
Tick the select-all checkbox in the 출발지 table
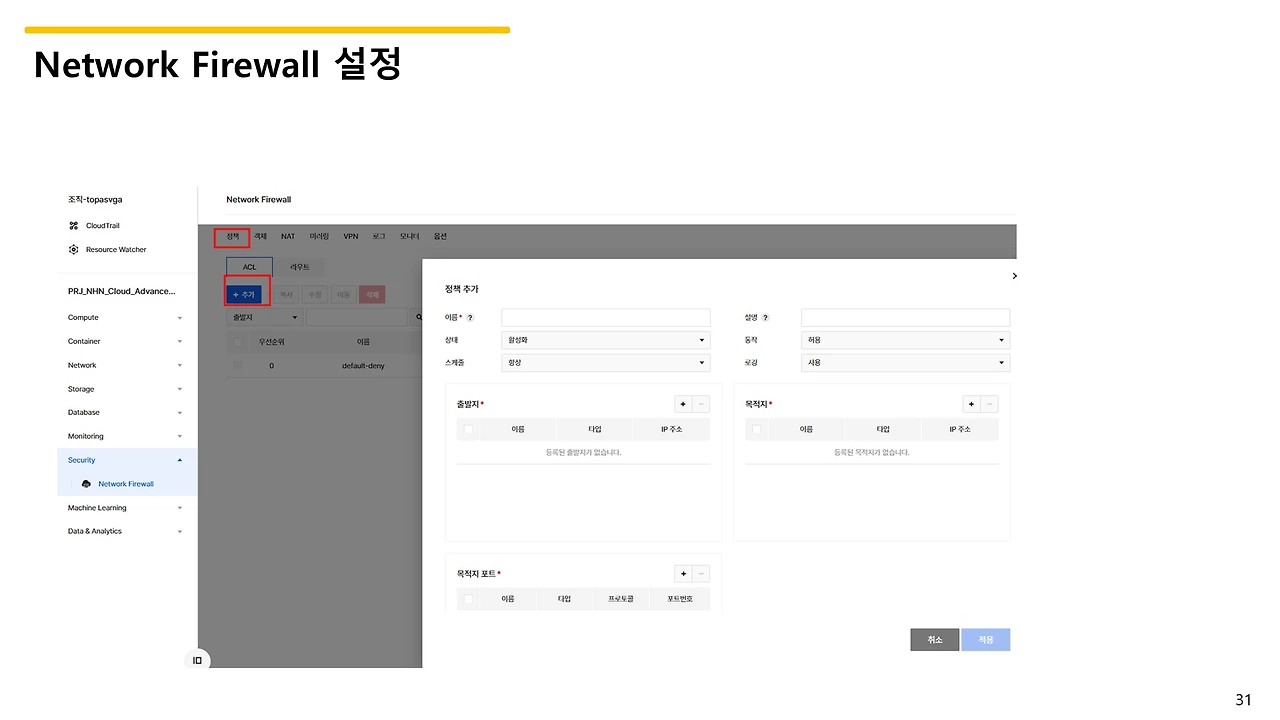[x=468, y=430]
